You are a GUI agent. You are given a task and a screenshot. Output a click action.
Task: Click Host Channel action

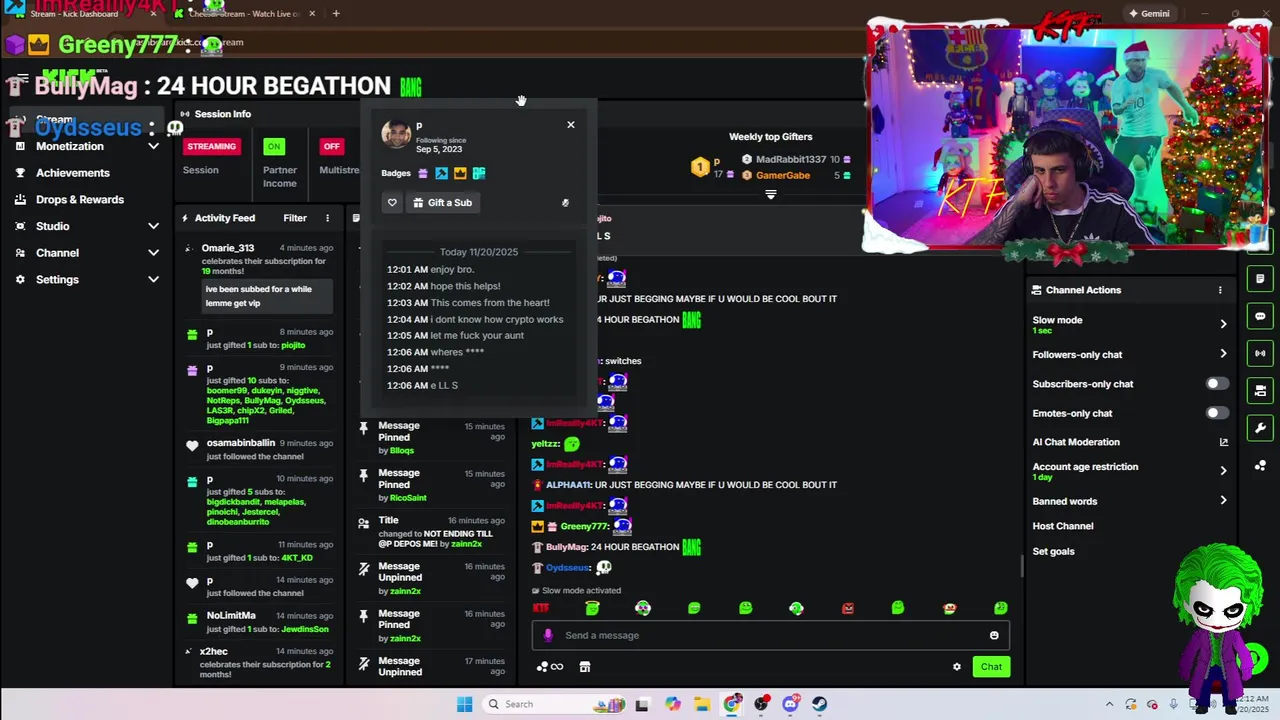coord(1063,526)
